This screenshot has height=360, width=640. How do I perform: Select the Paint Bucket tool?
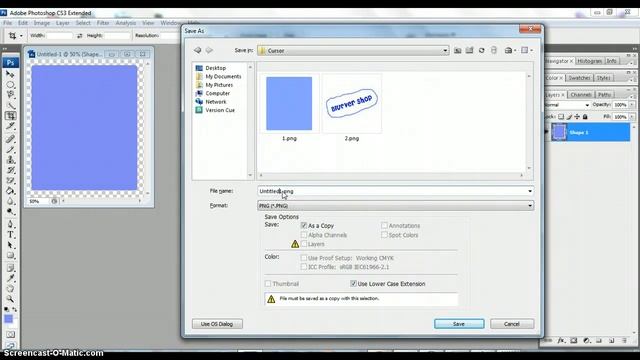(10, 191)
